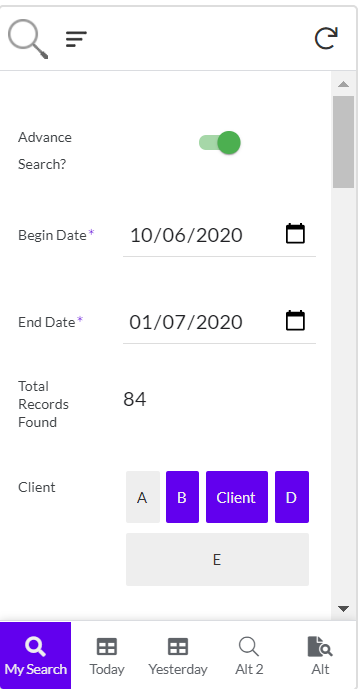The width and height of the screenshot is (363, 689).
Task: Toggle client option A
Action: coord(143,497)
